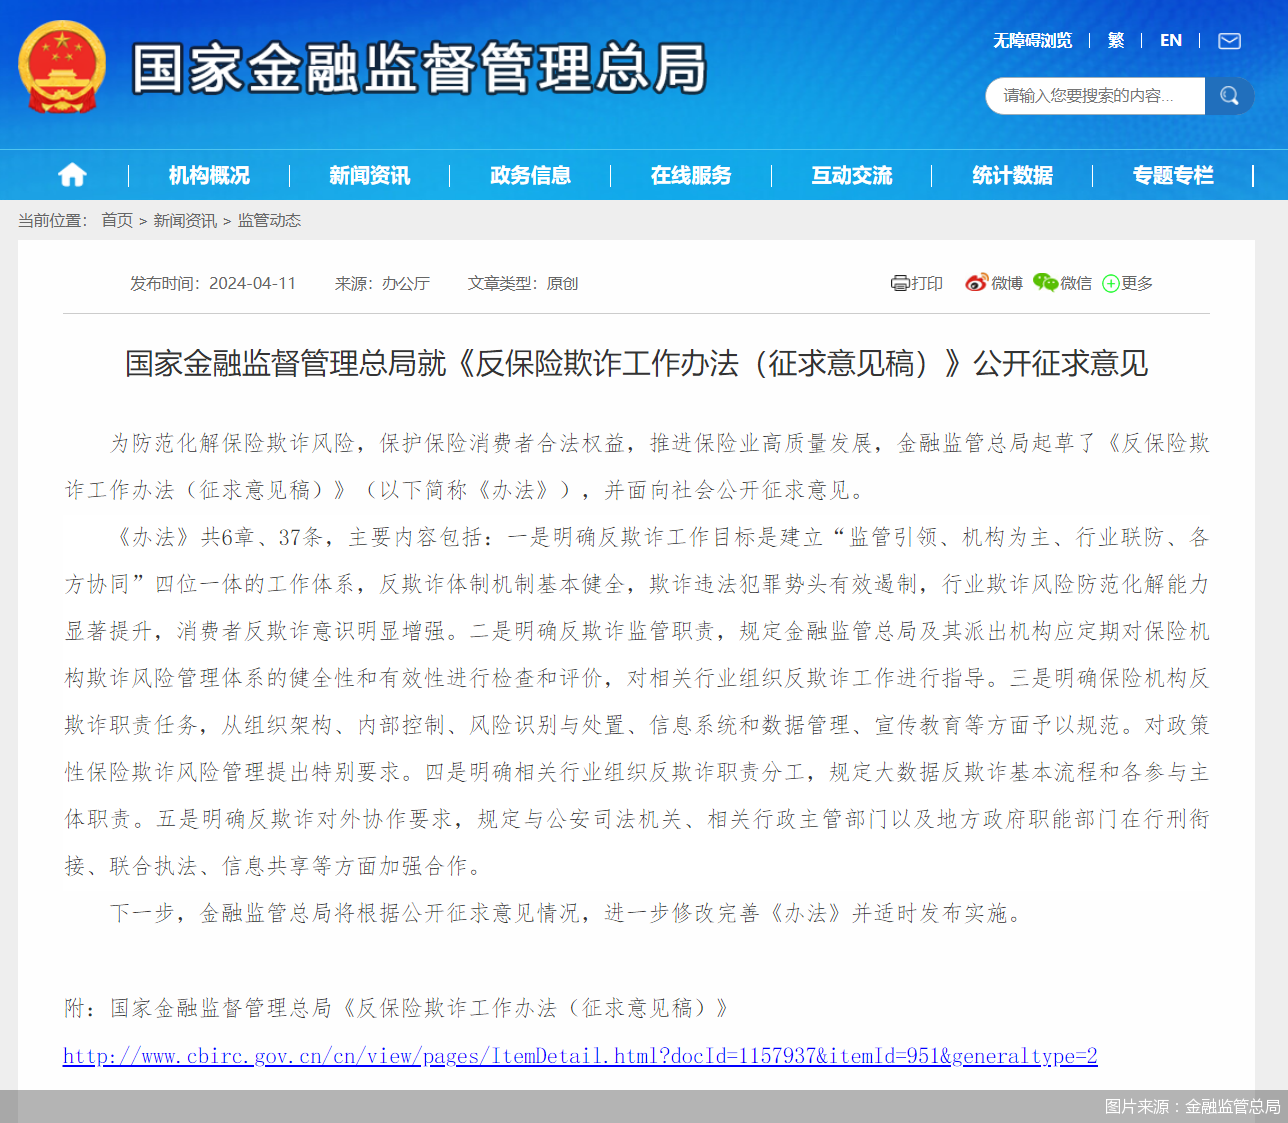Open the 新闻资讯 menu
Viewport: 1288px width, 1123px height.
[370, 174]
